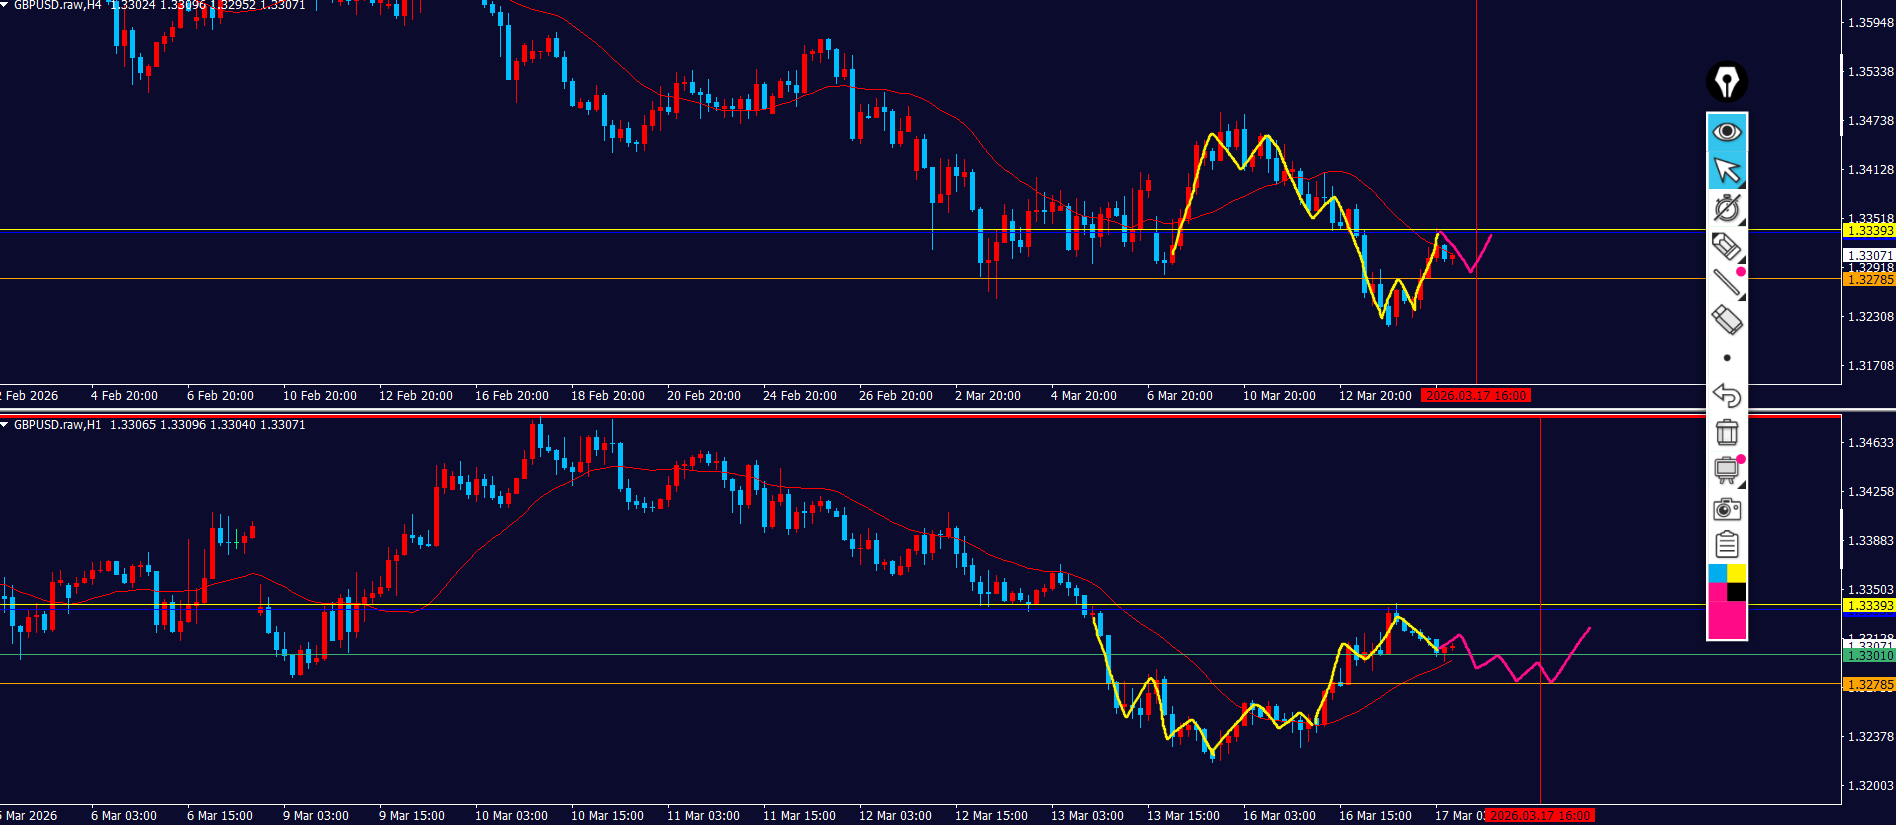This screenshot has width=1896, height=825.
Task: Pick the yellow color swatch
Action: point(1737,573)
